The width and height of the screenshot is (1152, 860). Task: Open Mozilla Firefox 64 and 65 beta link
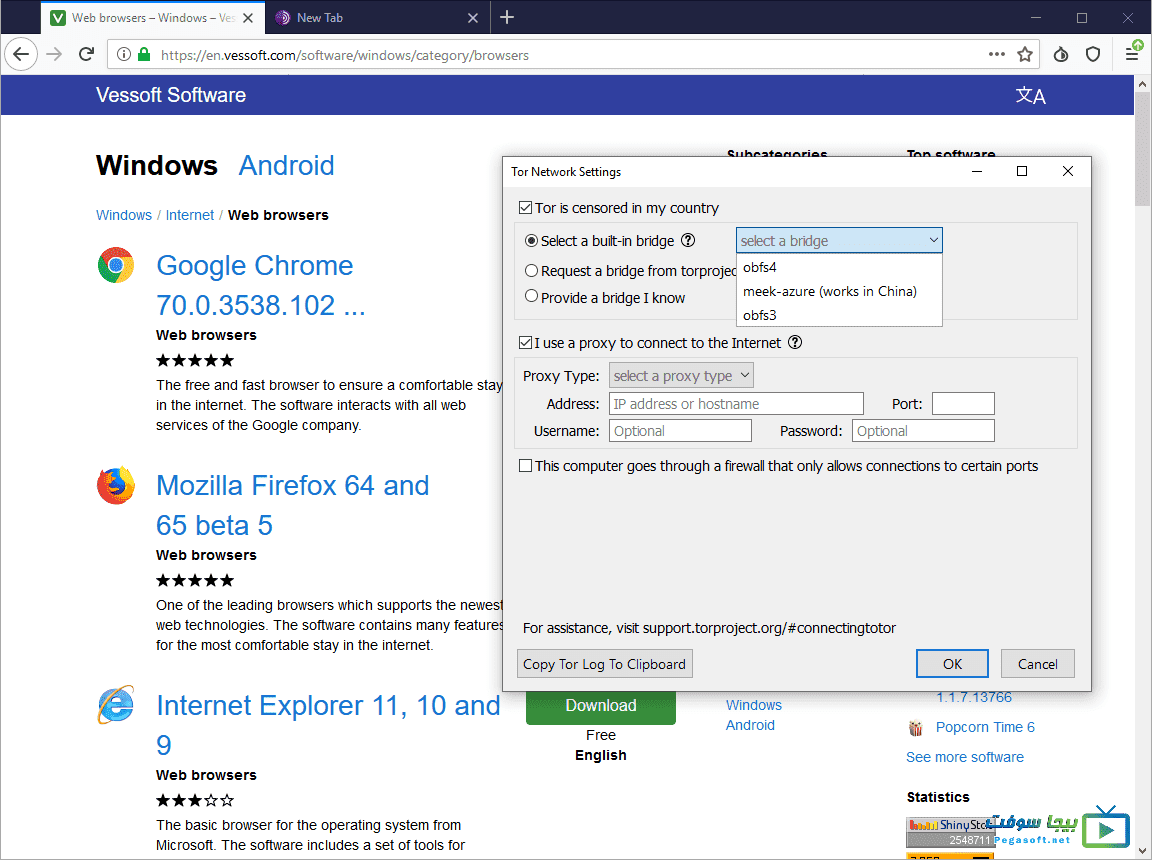click(x=292, y=505)
